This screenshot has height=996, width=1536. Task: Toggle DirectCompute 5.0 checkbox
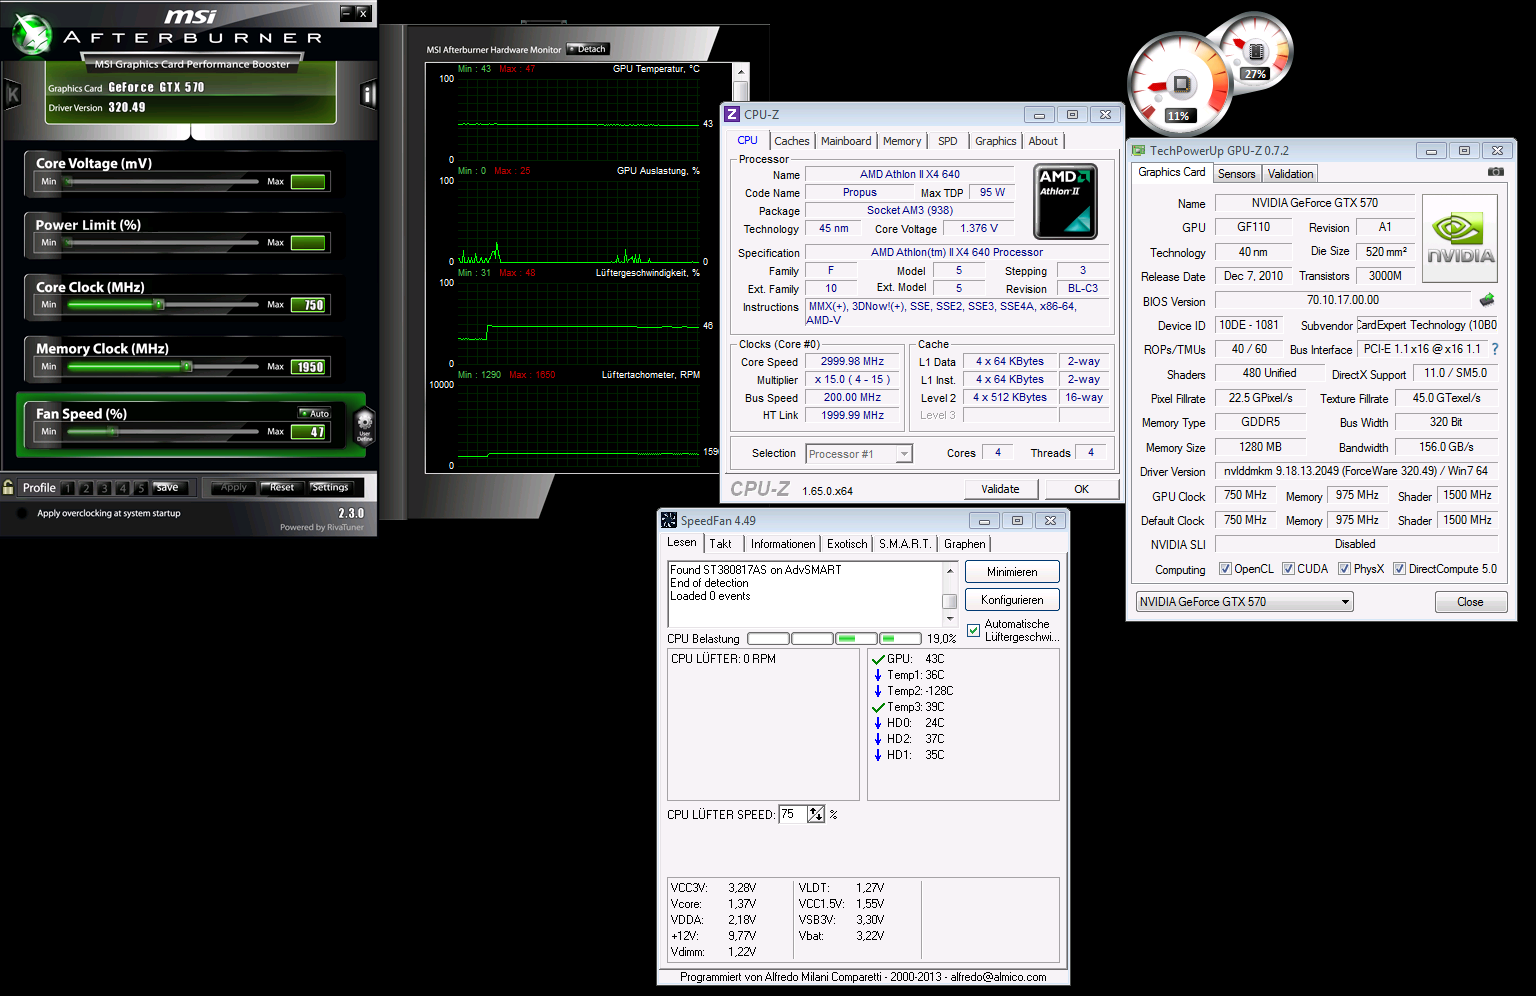click(x=1399, y=569)
